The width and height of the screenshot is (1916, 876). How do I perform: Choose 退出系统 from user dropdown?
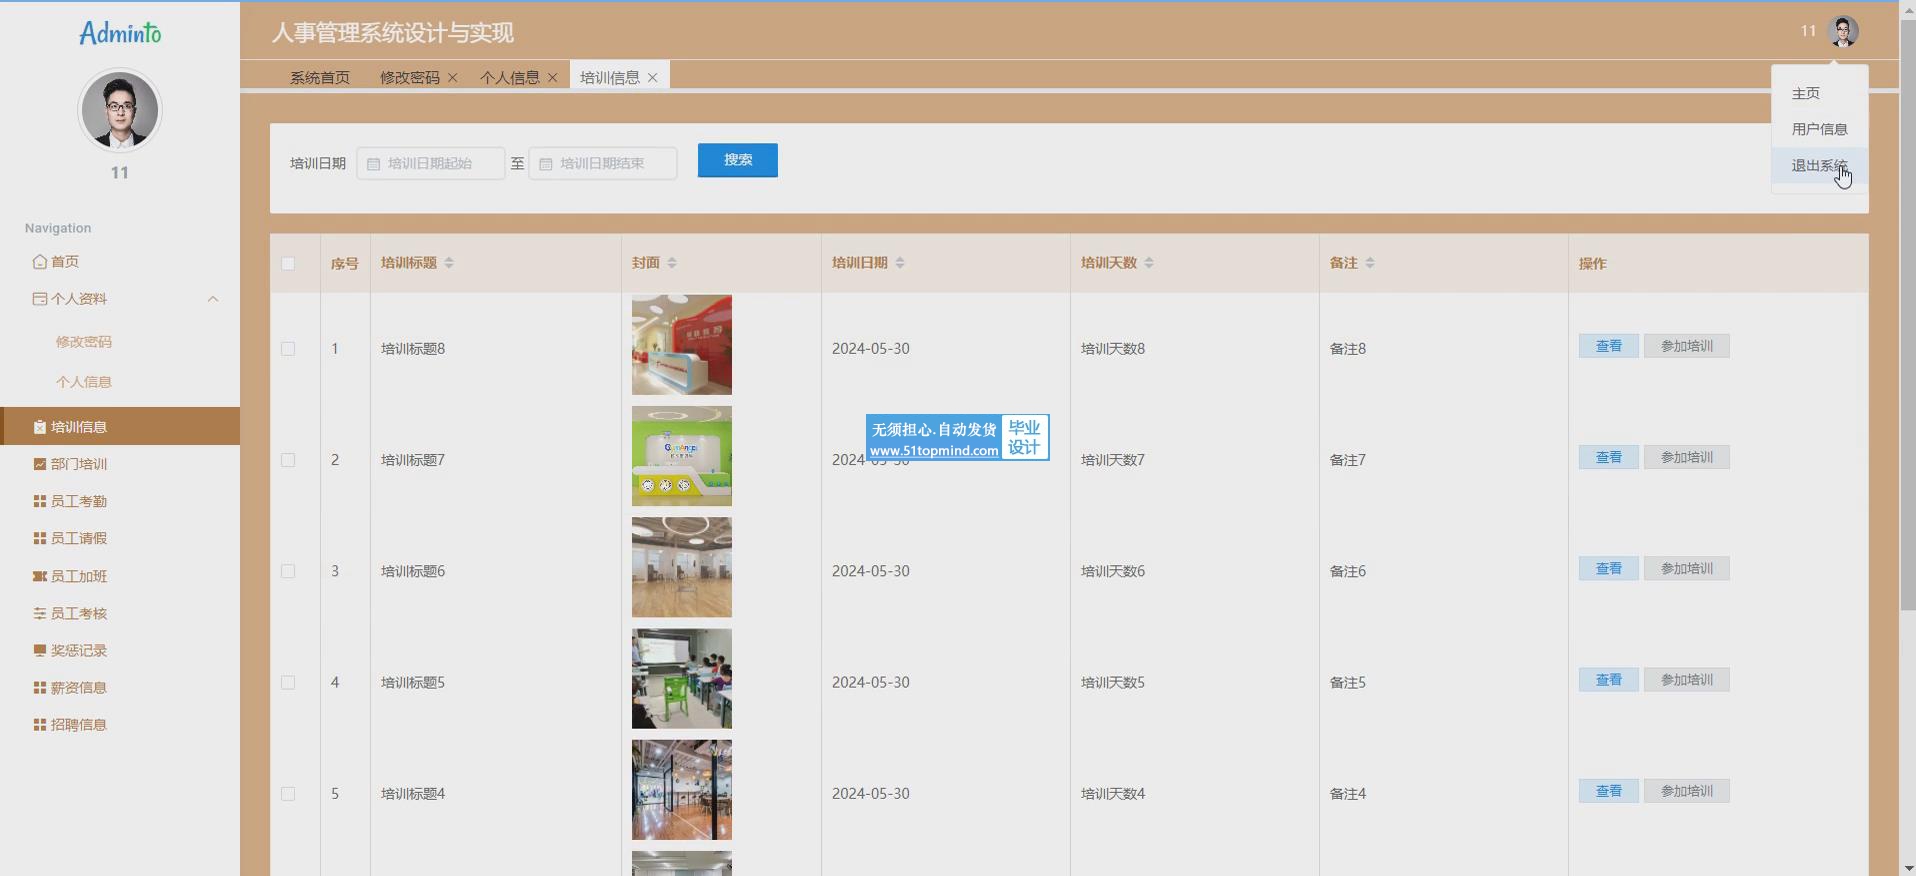click(x=1820, y=165)
